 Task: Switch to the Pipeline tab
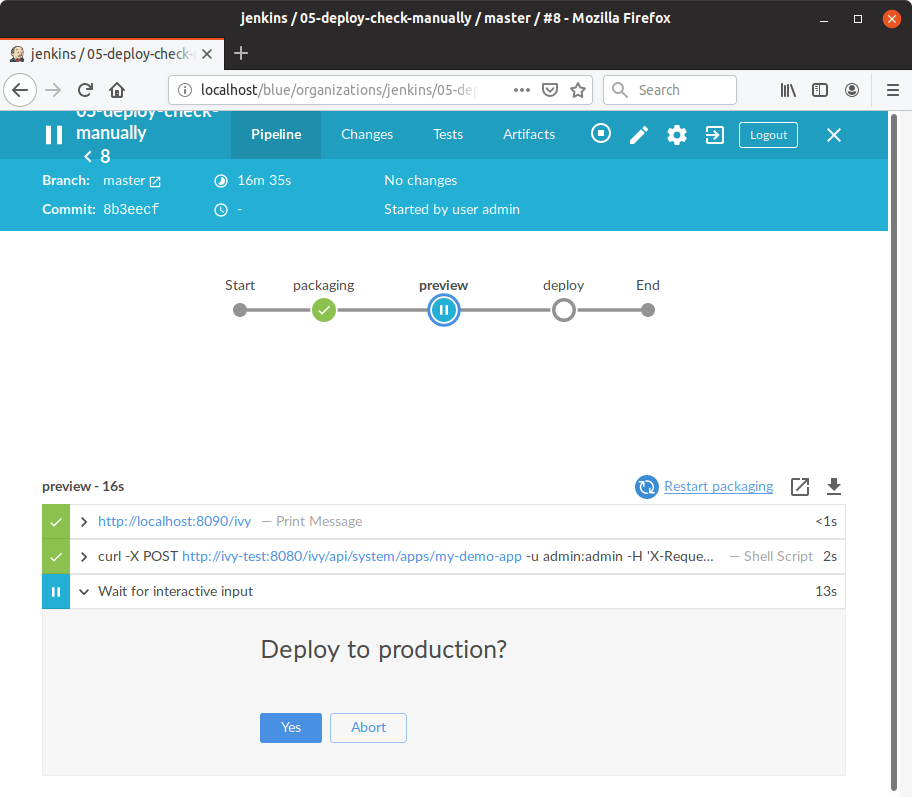tap(276, 134)
